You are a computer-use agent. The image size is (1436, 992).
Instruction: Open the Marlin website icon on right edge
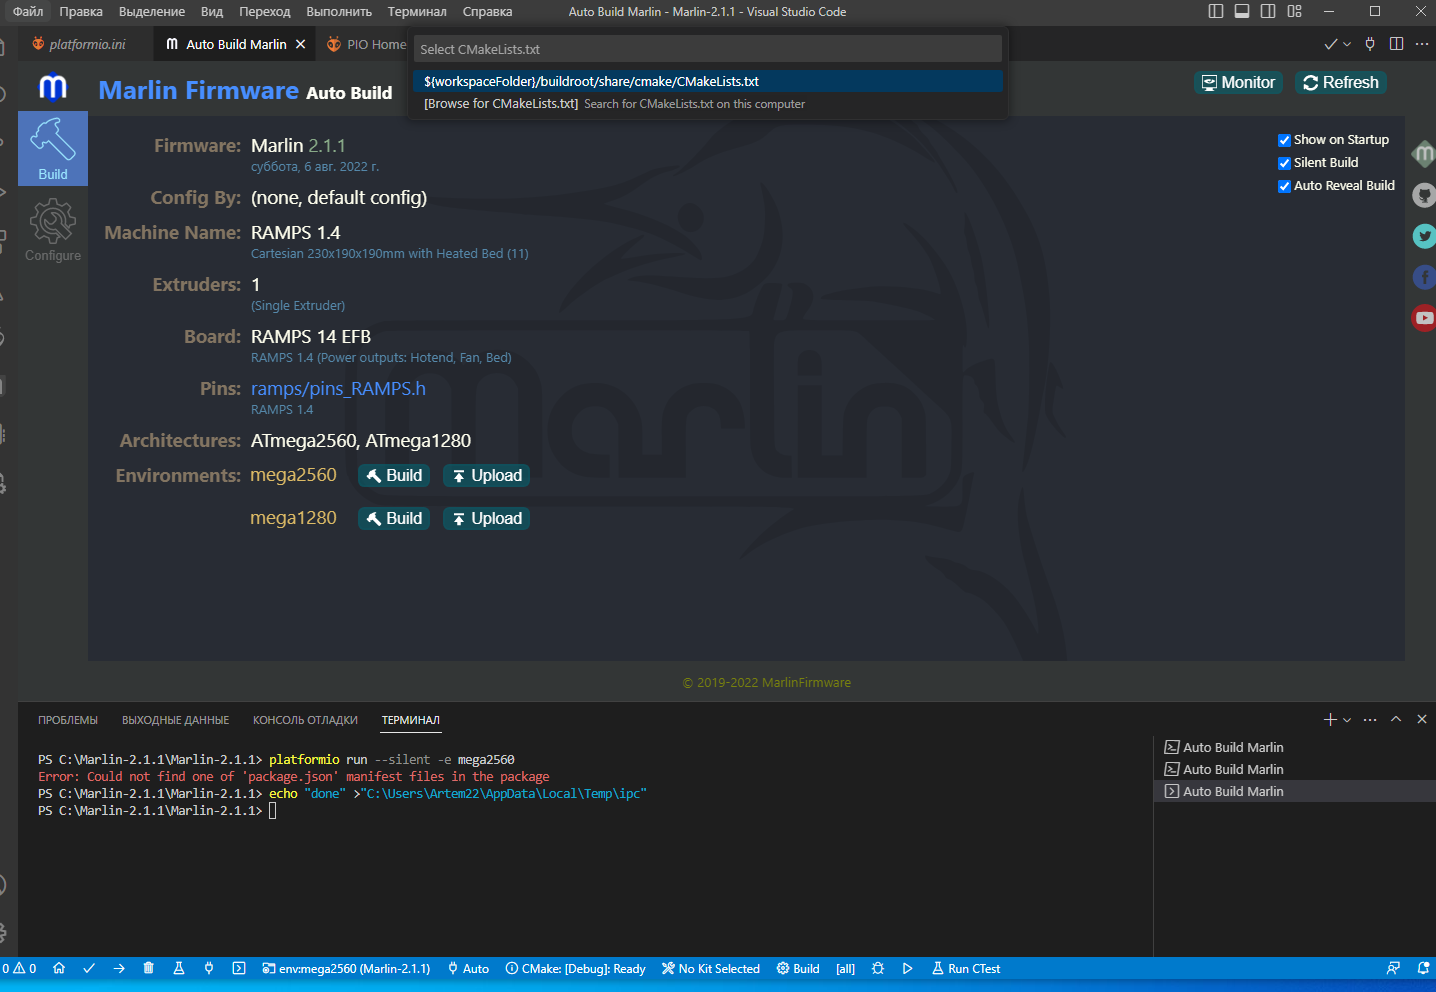(1424, 154)
